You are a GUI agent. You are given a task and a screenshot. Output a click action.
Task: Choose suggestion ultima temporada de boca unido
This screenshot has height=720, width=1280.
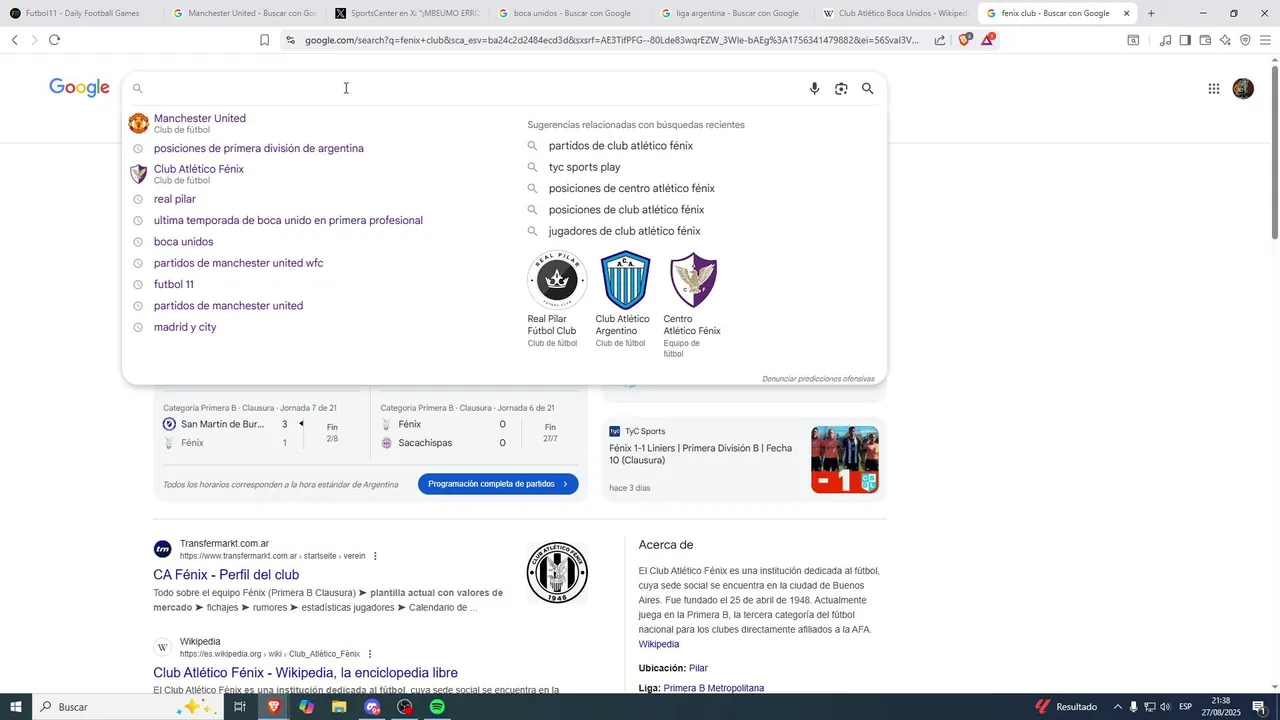[x=288, y=220]
